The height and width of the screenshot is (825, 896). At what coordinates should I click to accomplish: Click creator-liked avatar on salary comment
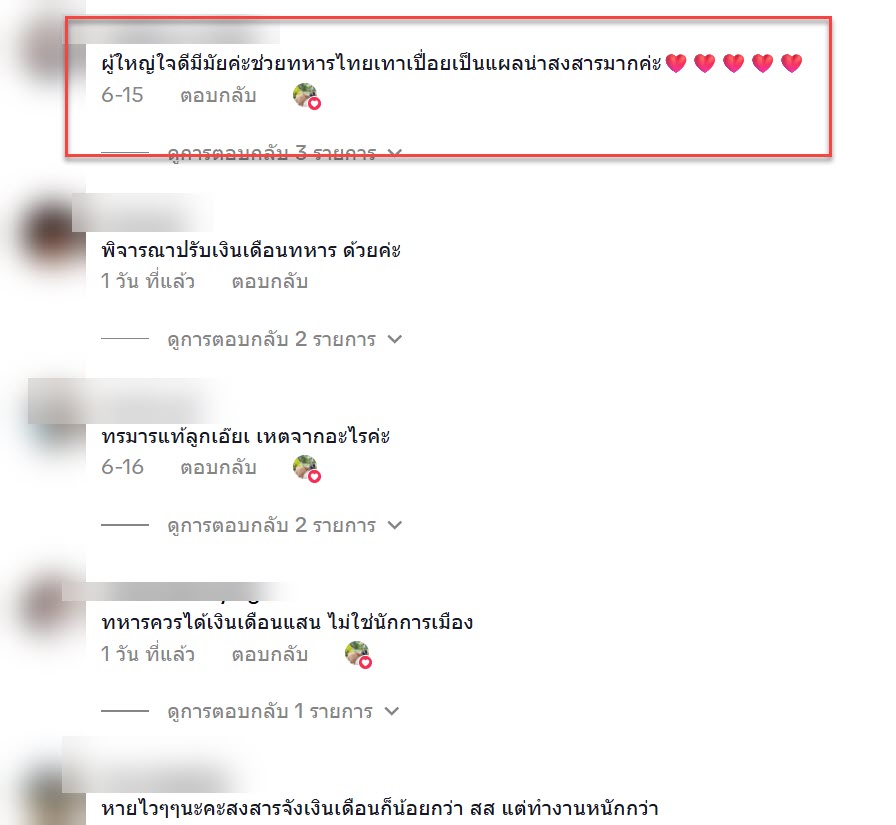tap(358, 655)
